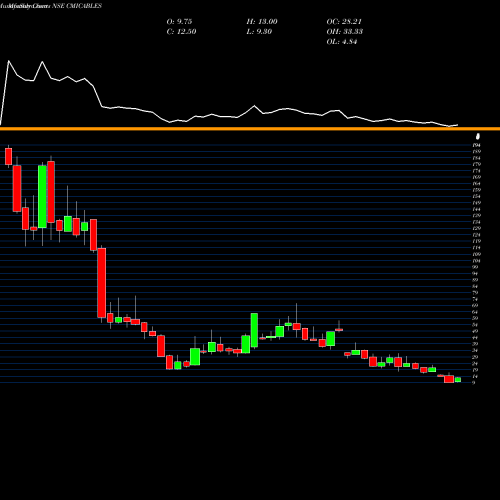Image resolution: width=500 pixels, height=500 pixels.
Task: Click the first red candle at chart start
Action: pyautogui.click(x=8, y=156)
